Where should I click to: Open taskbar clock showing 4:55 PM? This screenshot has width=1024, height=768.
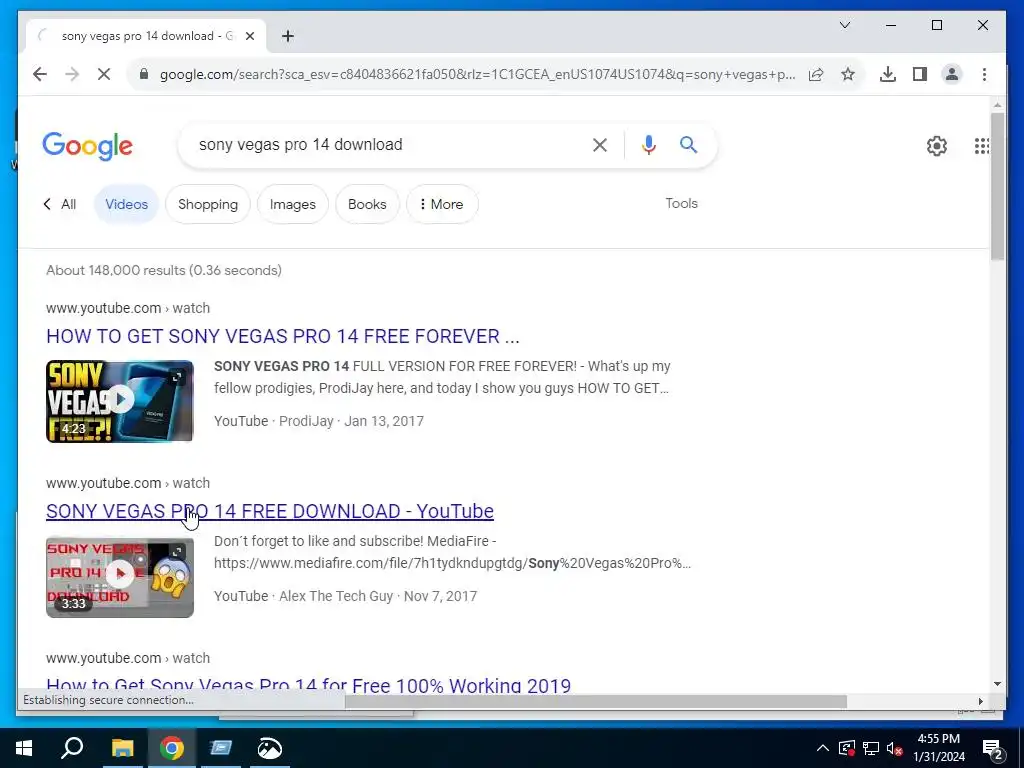(938, 748)
